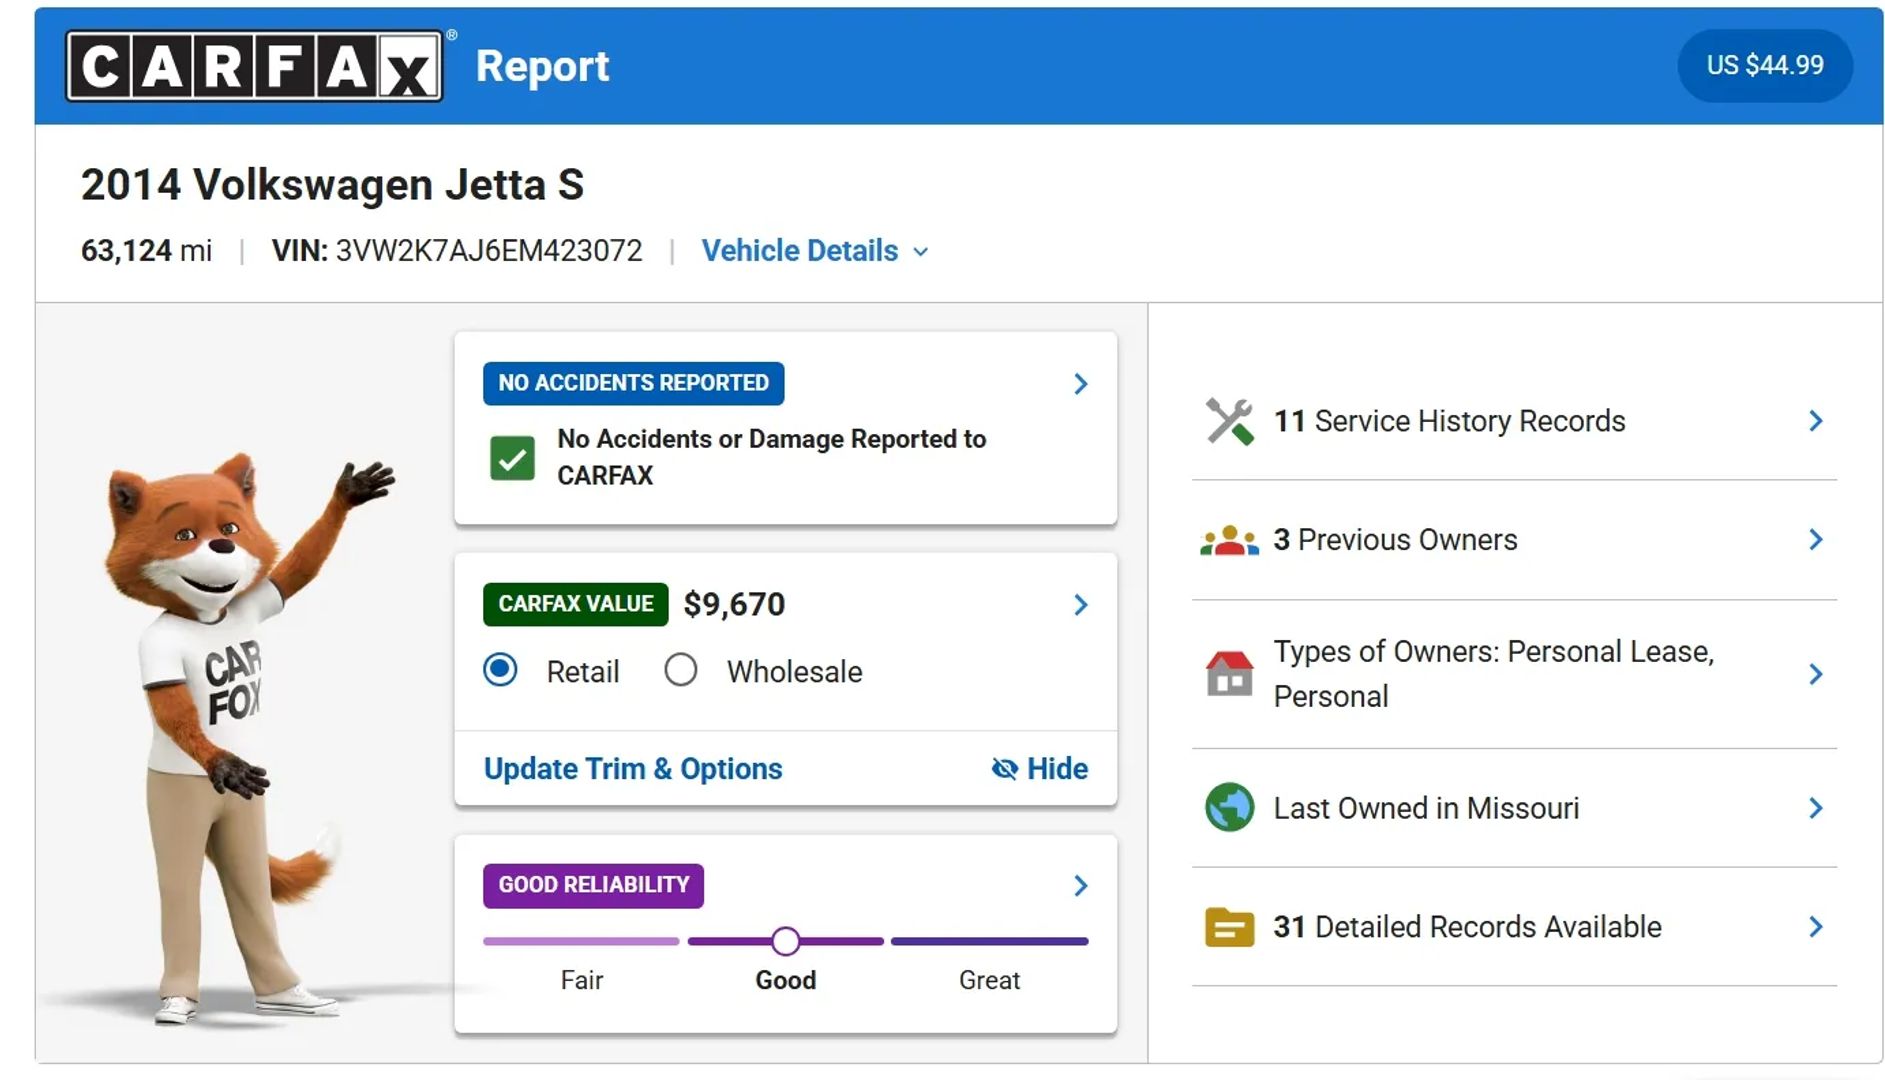Select the Retail value radio button
Image resolution: width=1885 pixels, height=1080 pixels.
tap(500, 670)
